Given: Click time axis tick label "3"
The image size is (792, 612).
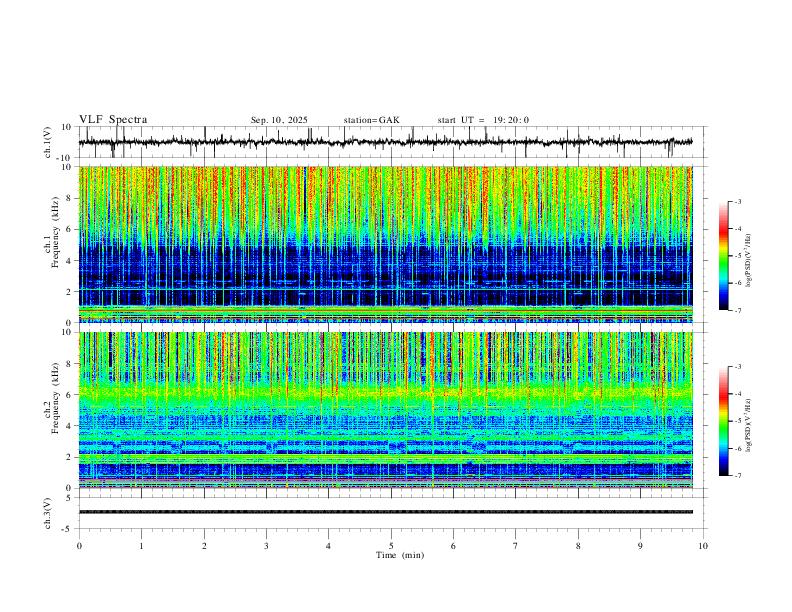Looking at the screenshot, I should click(x=266, y=546).
